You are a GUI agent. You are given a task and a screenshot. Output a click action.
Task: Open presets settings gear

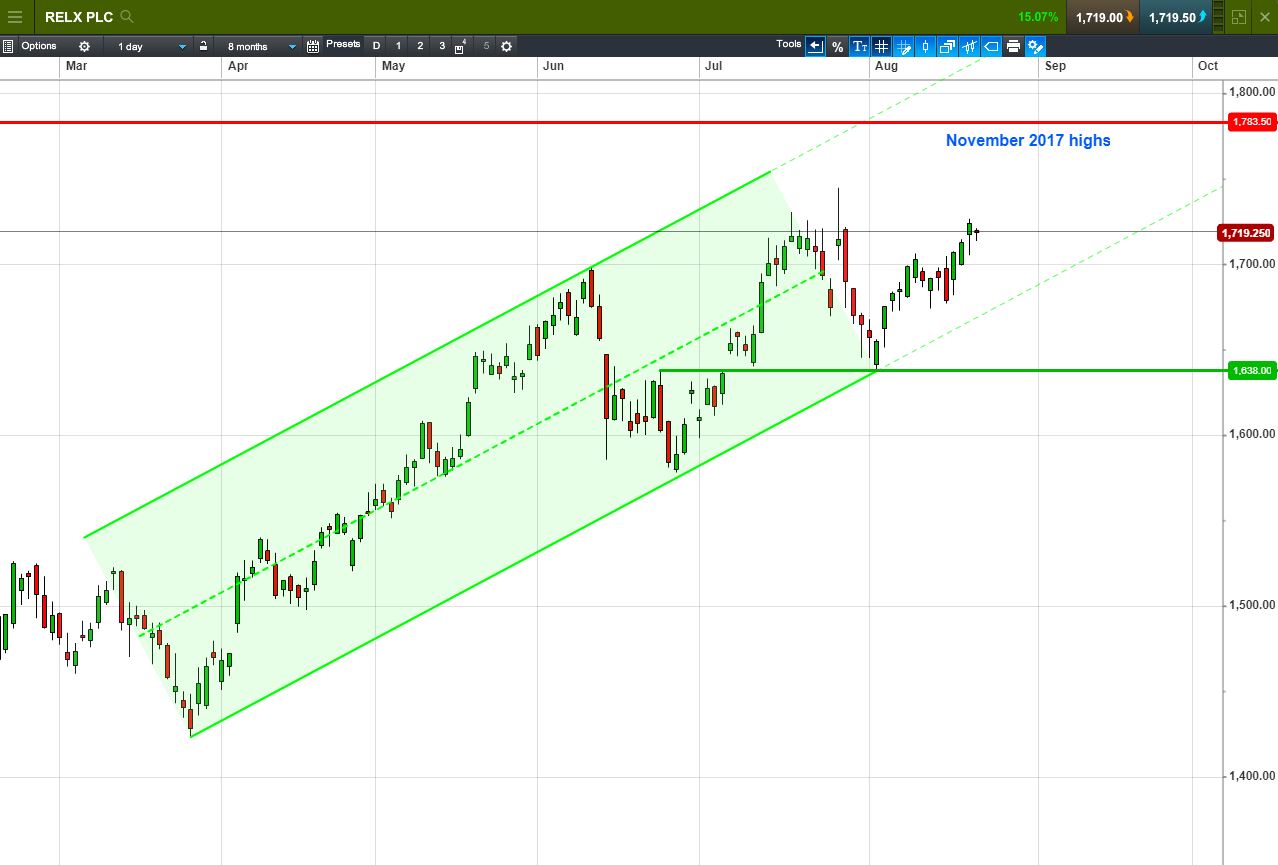506,46
